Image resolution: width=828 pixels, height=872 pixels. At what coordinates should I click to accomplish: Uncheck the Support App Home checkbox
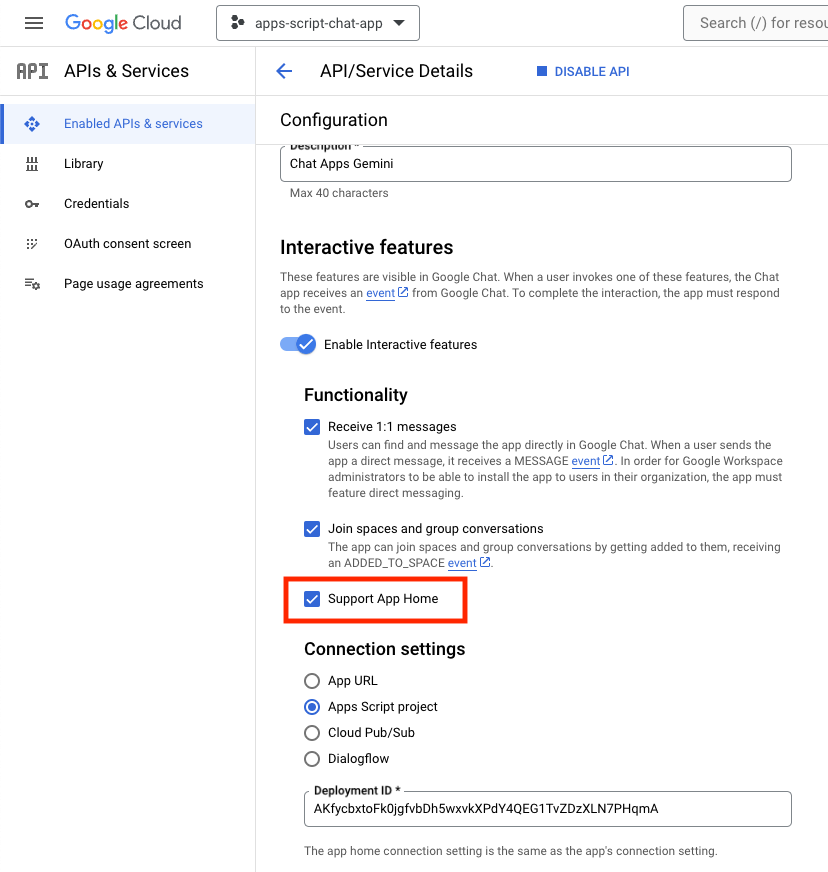[x=312, y=599]
